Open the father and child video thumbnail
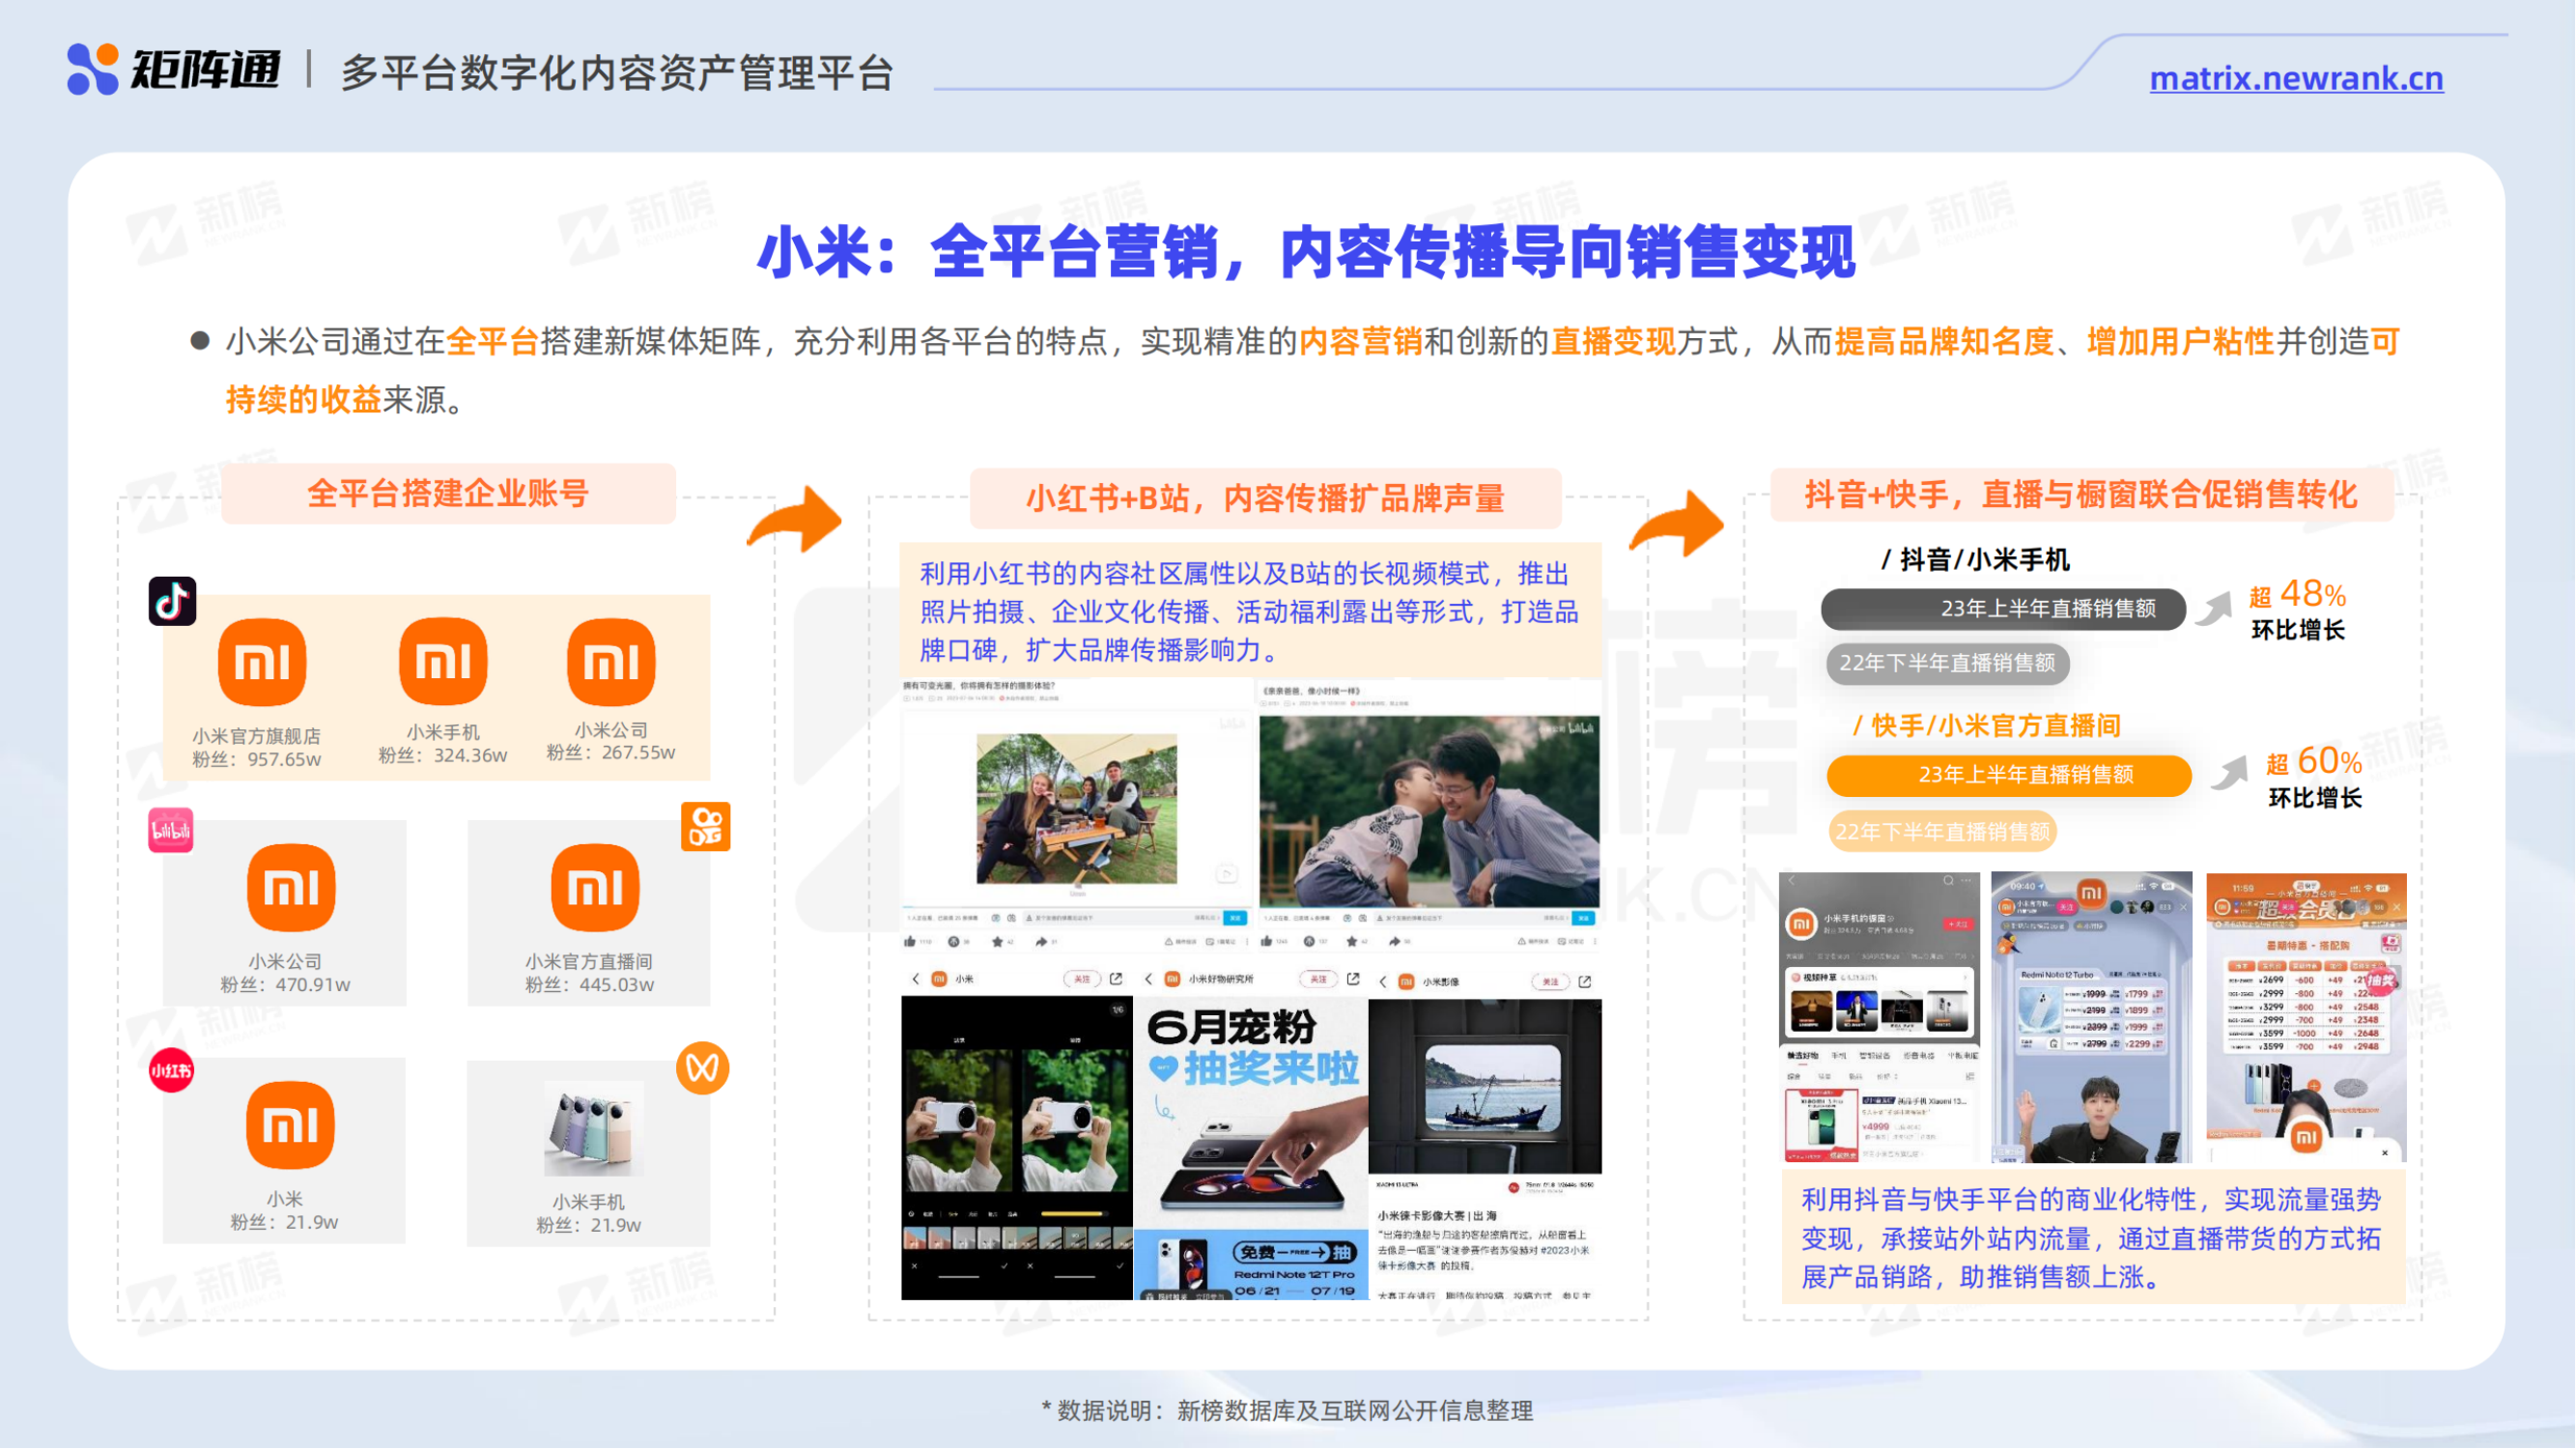This screenshot has height=1449, width=2576. click(1430, 811)
